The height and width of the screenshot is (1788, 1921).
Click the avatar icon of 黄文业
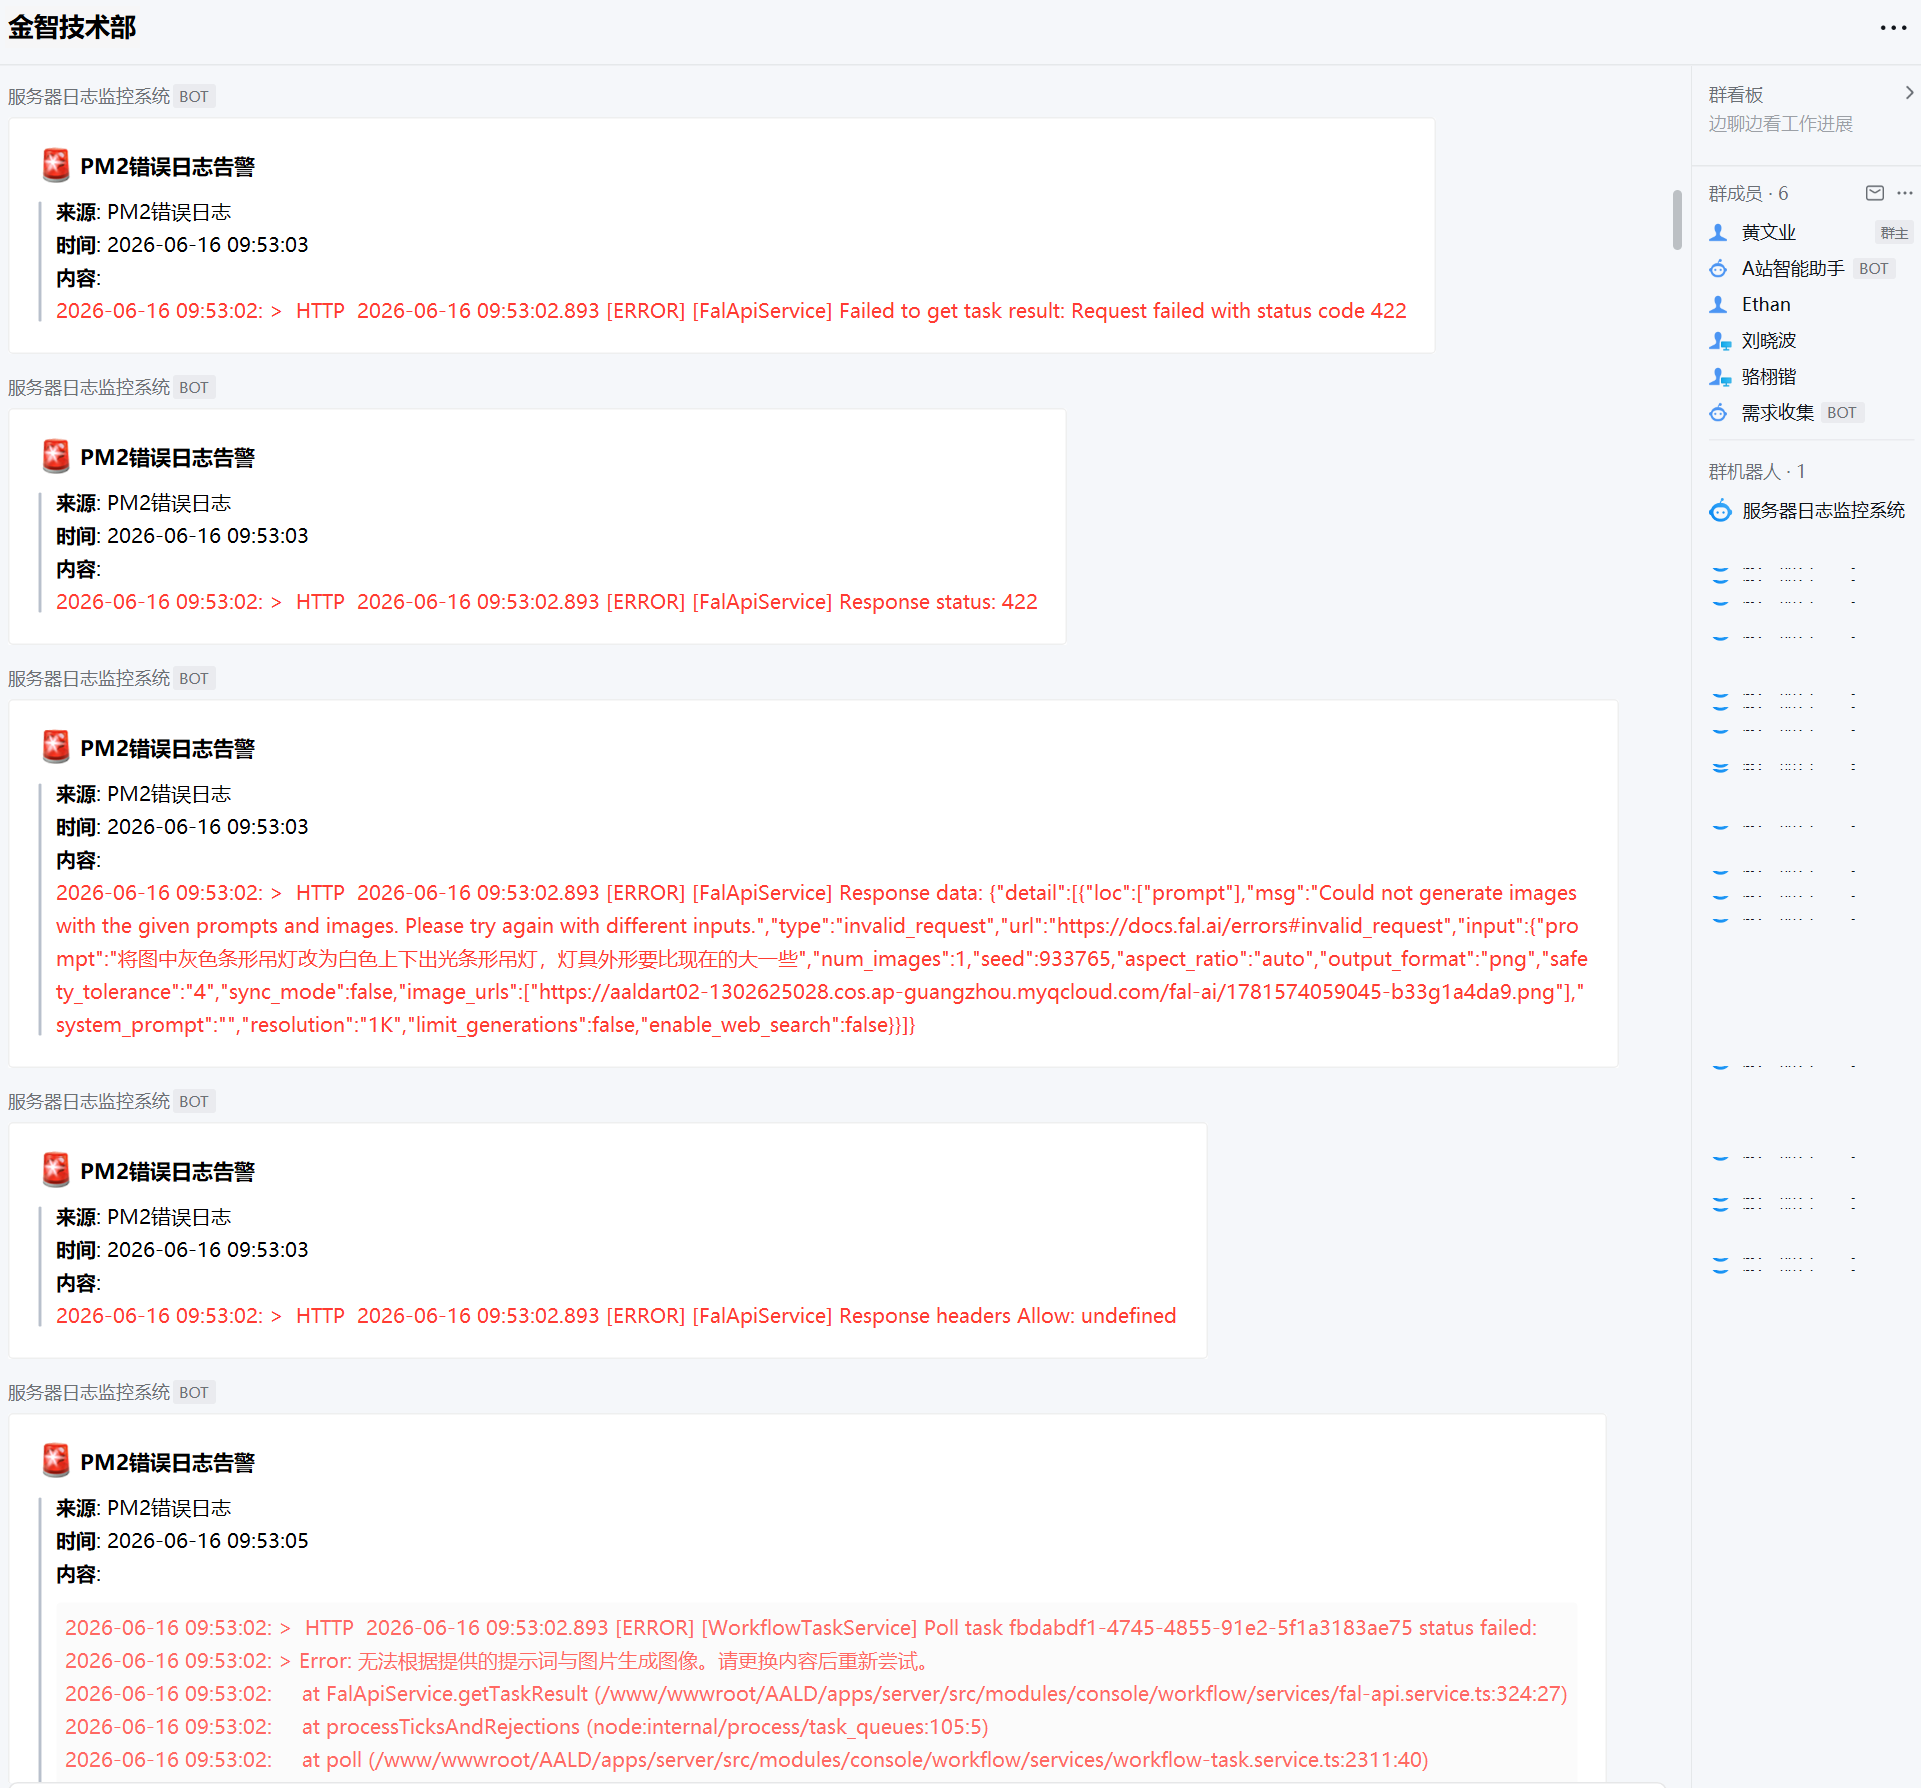[1719, 233]
